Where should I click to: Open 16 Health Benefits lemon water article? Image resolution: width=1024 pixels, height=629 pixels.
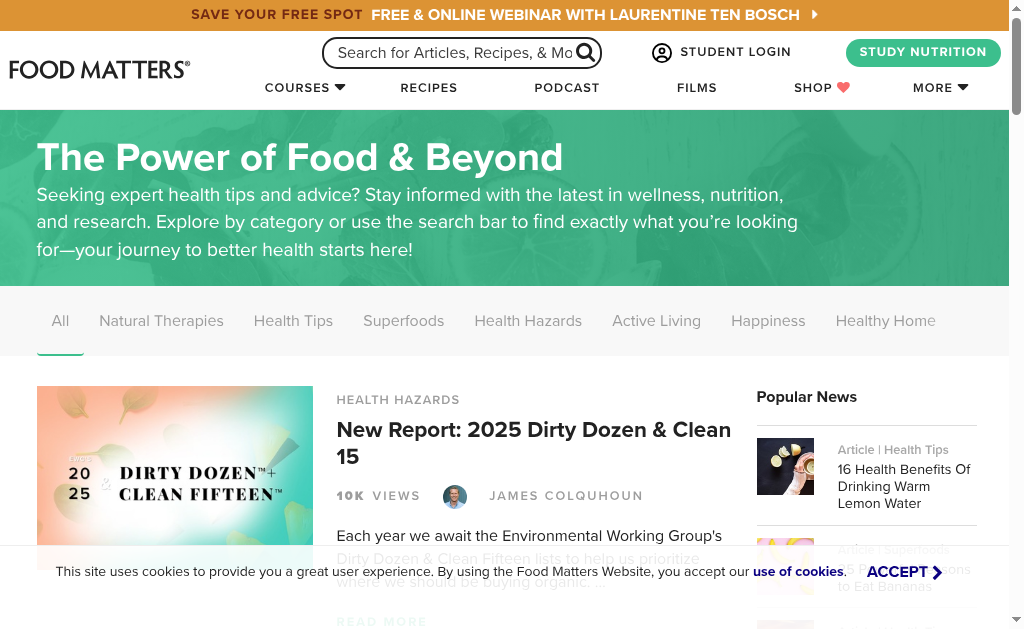(x=904, y=487)
